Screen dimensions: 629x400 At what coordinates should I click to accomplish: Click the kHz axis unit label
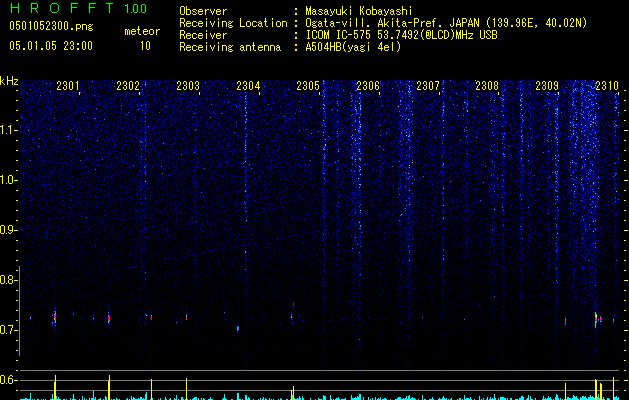pos(9,81)
